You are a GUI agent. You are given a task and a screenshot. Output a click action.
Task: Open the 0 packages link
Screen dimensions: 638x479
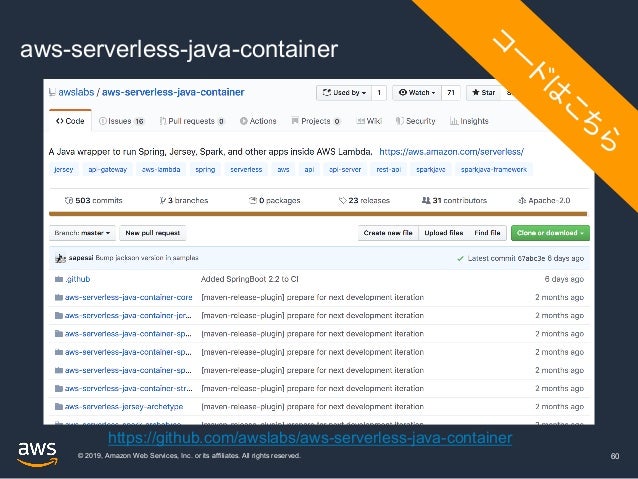coord(275,200)
